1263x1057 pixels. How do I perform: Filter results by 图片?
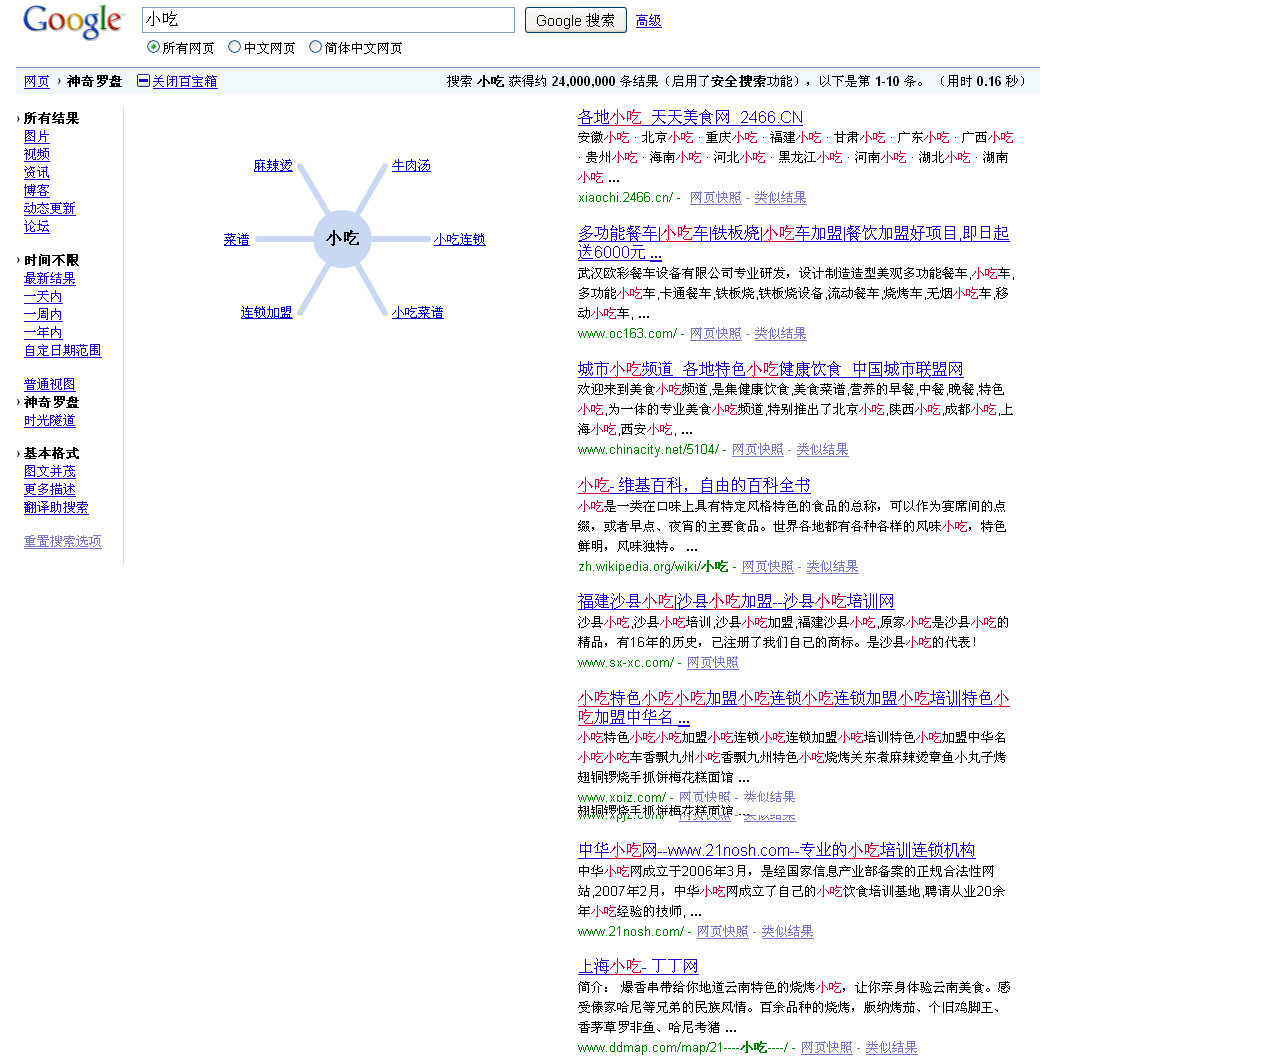(x=36, y=137)
